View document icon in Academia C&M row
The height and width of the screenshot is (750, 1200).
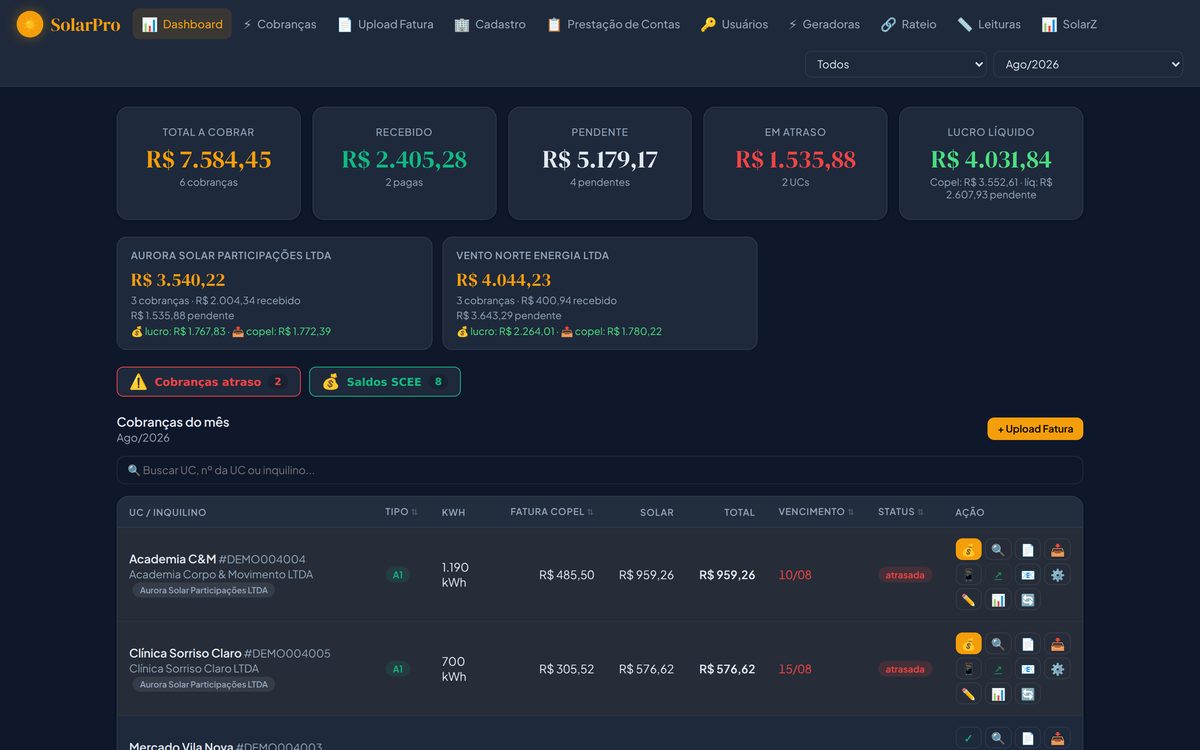click(1028, 549)
